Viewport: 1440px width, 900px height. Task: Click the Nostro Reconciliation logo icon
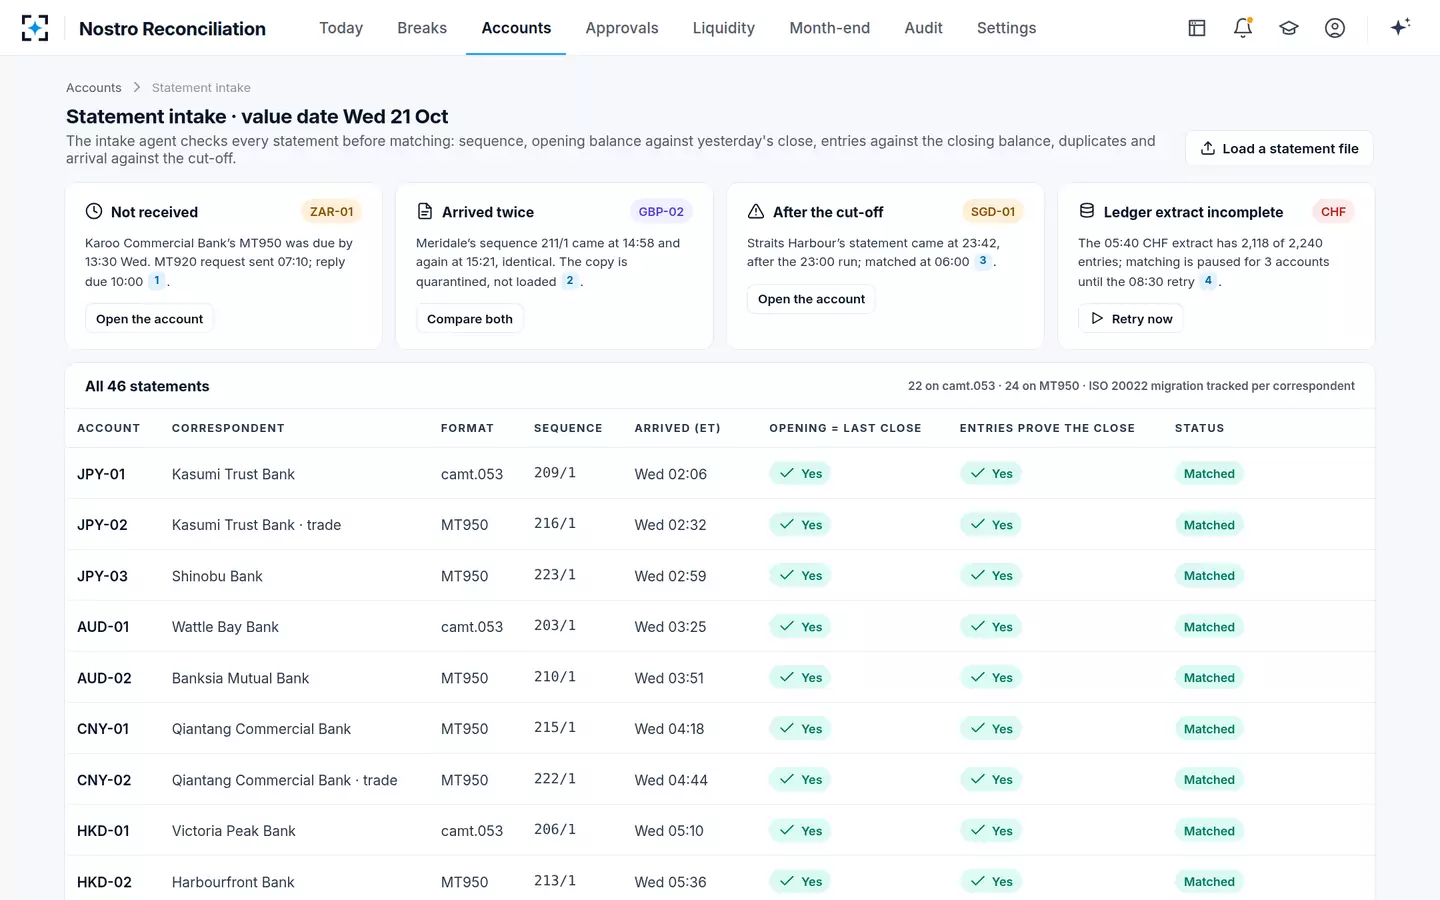35,28
